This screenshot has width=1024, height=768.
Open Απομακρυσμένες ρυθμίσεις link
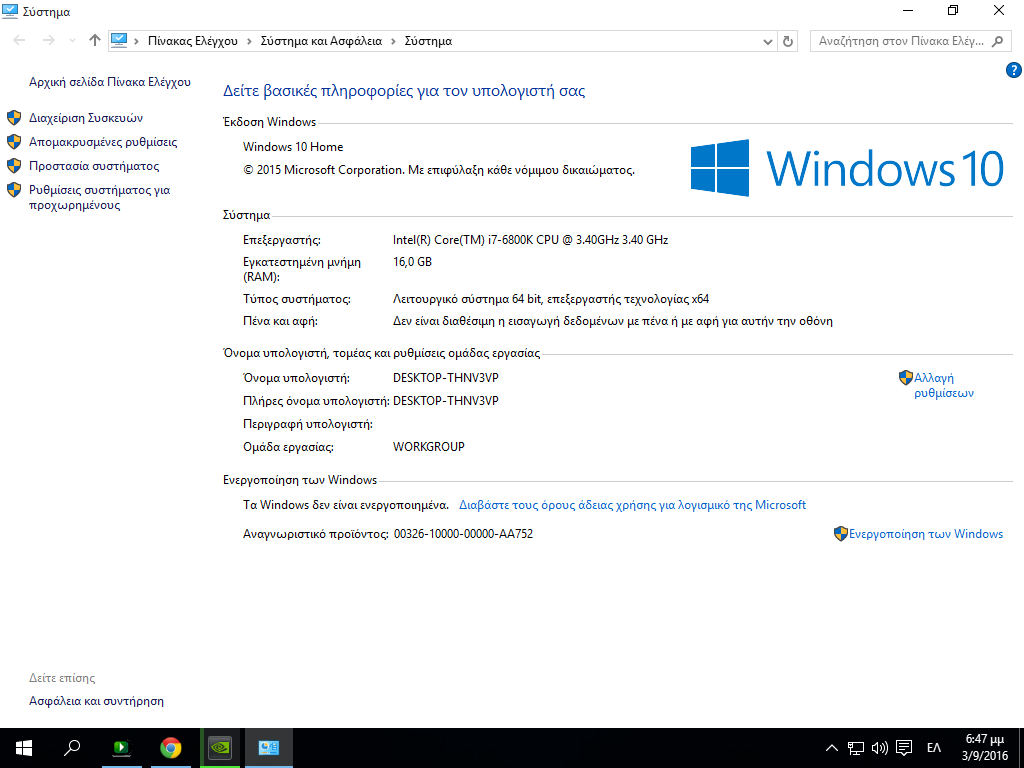pyautogui.click(x=103, y=142)
